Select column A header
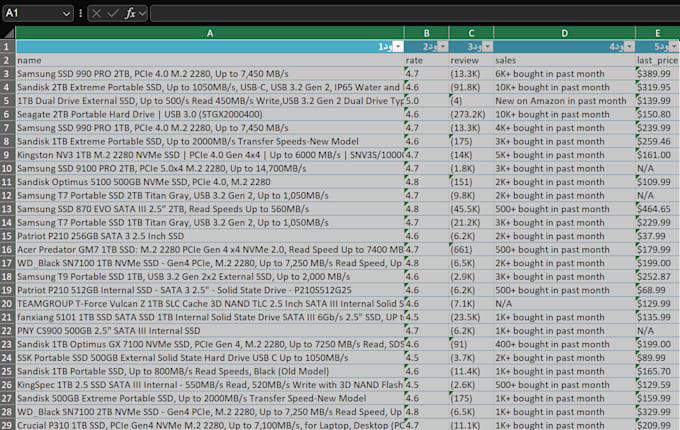Screen dimensions: 680x430 (x=210, y=33)
